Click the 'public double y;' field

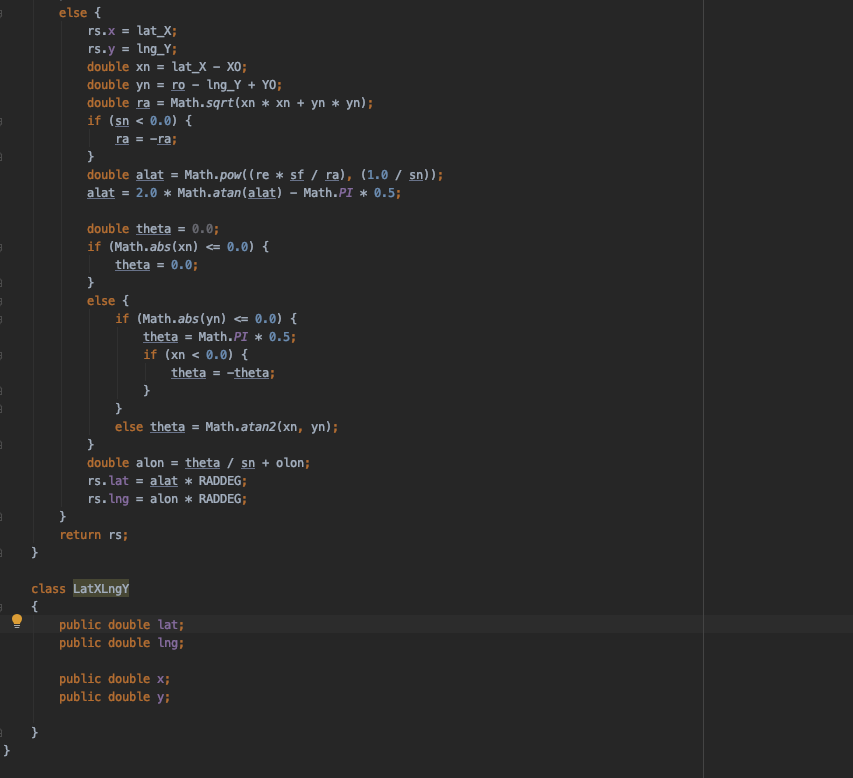(115, 696)
